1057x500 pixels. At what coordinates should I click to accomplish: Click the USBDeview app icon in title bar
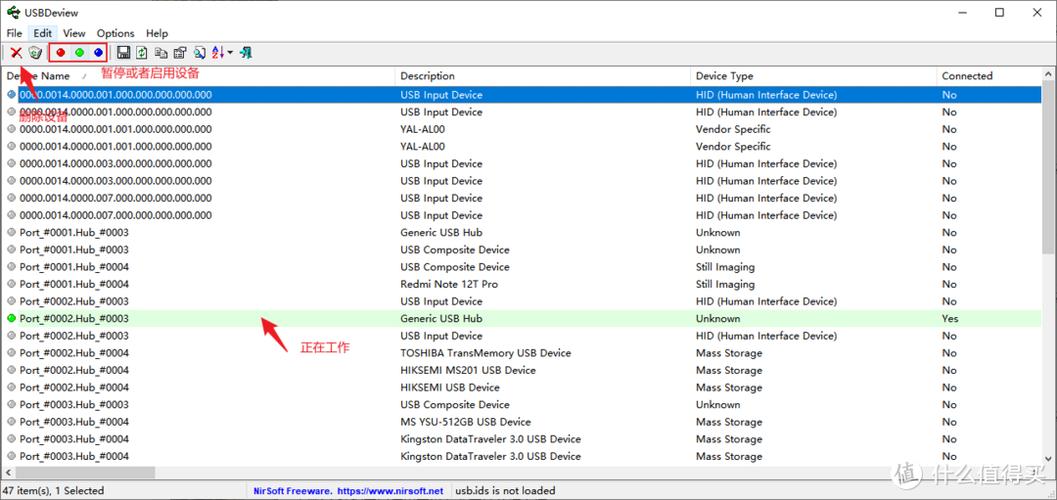click(13, 12)
